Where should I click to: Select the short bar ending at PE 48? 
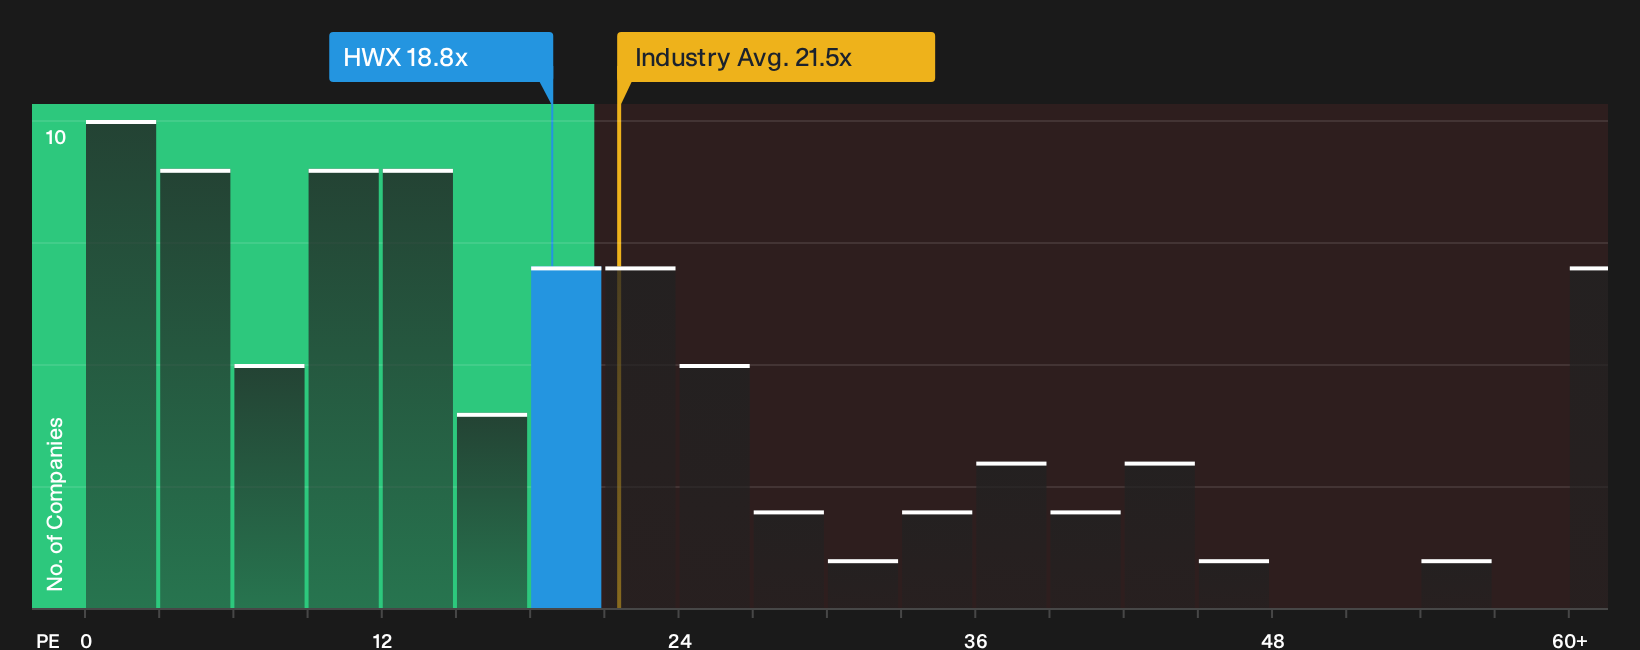click(1234, 584)
